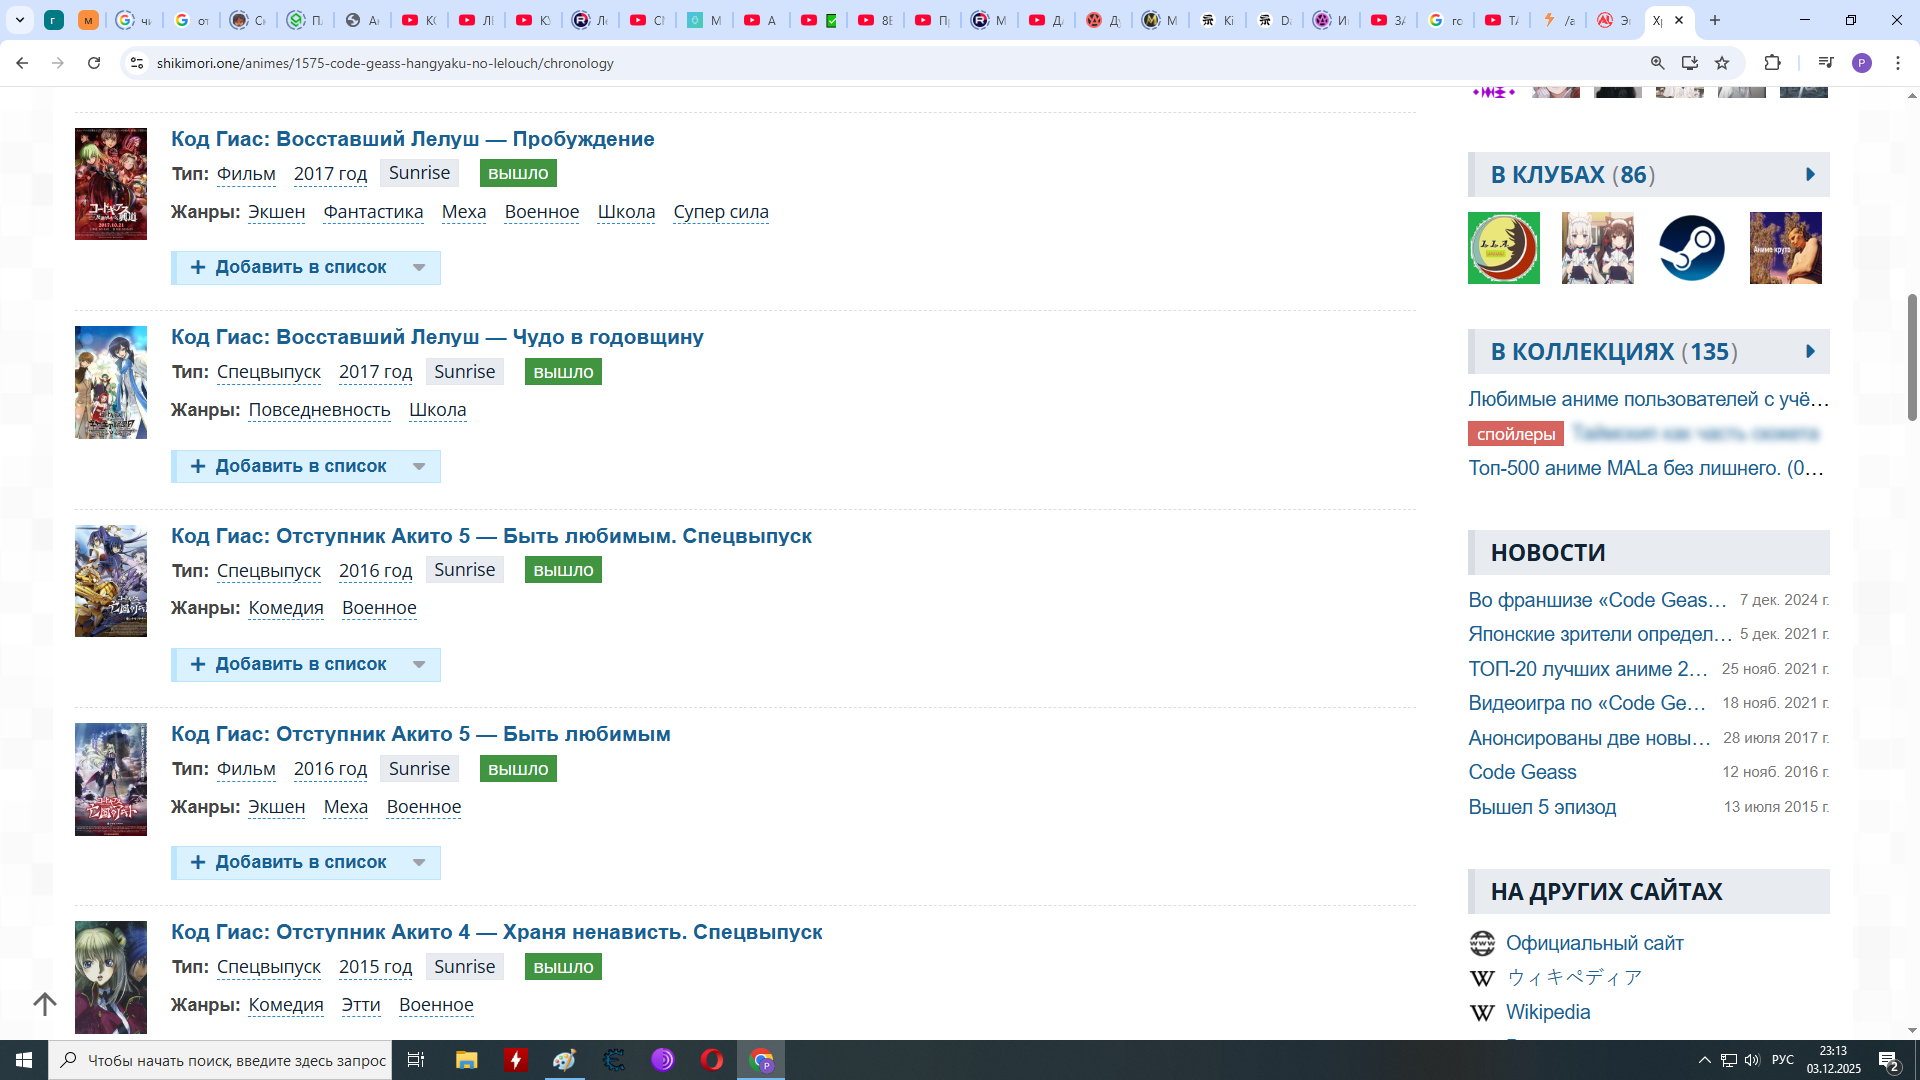The height and width of the screenshot is (1080, 1920).
Task: Open Opera browser from the taskbar
Action: click(711, 1060)
